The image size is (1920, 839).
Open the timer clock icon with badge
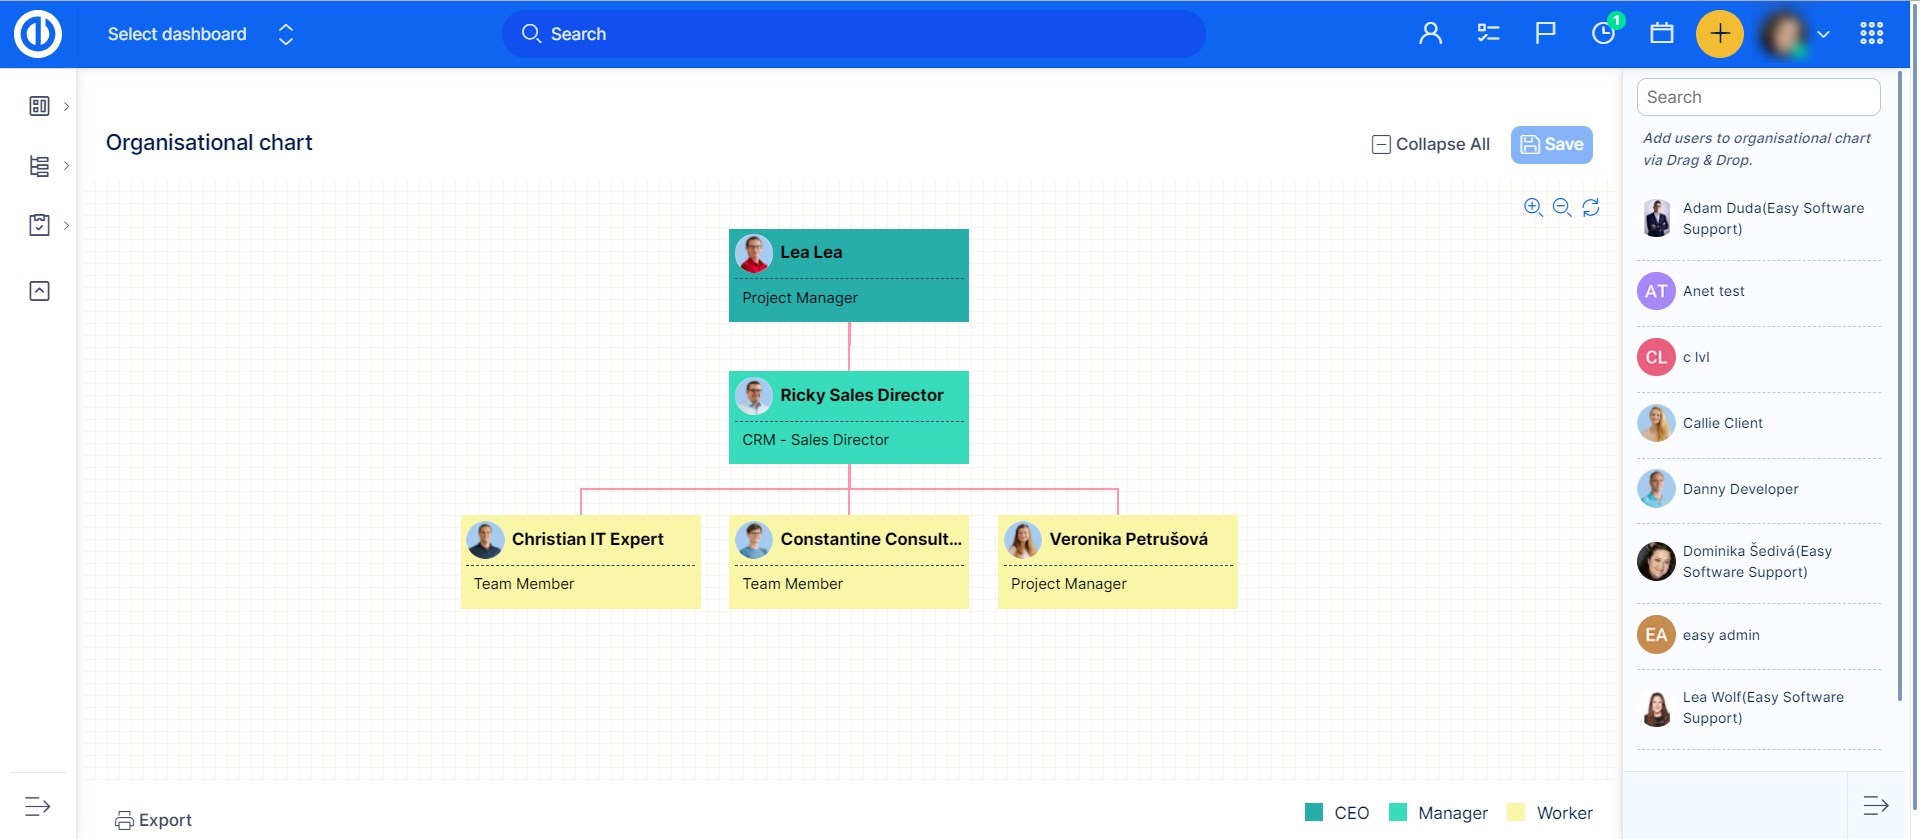tap(1603, 34)
